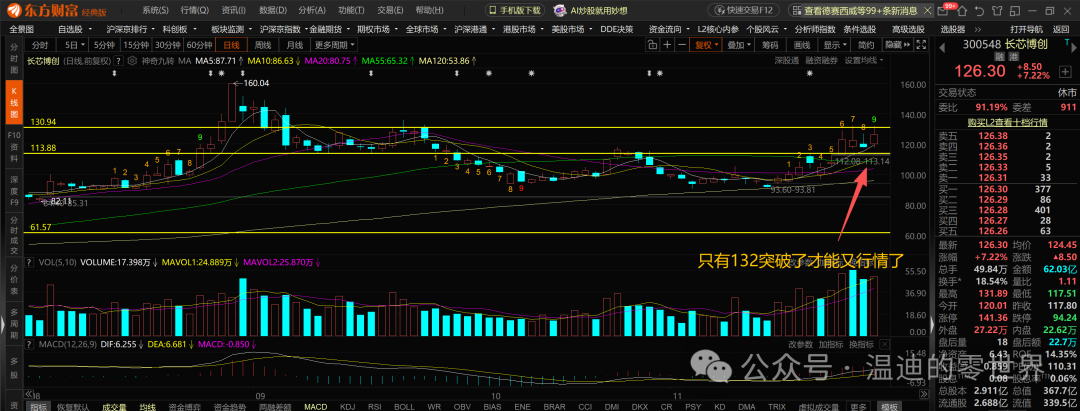Switch to 分时 intraday tab
1080x411 pixels.
(41, 45)
